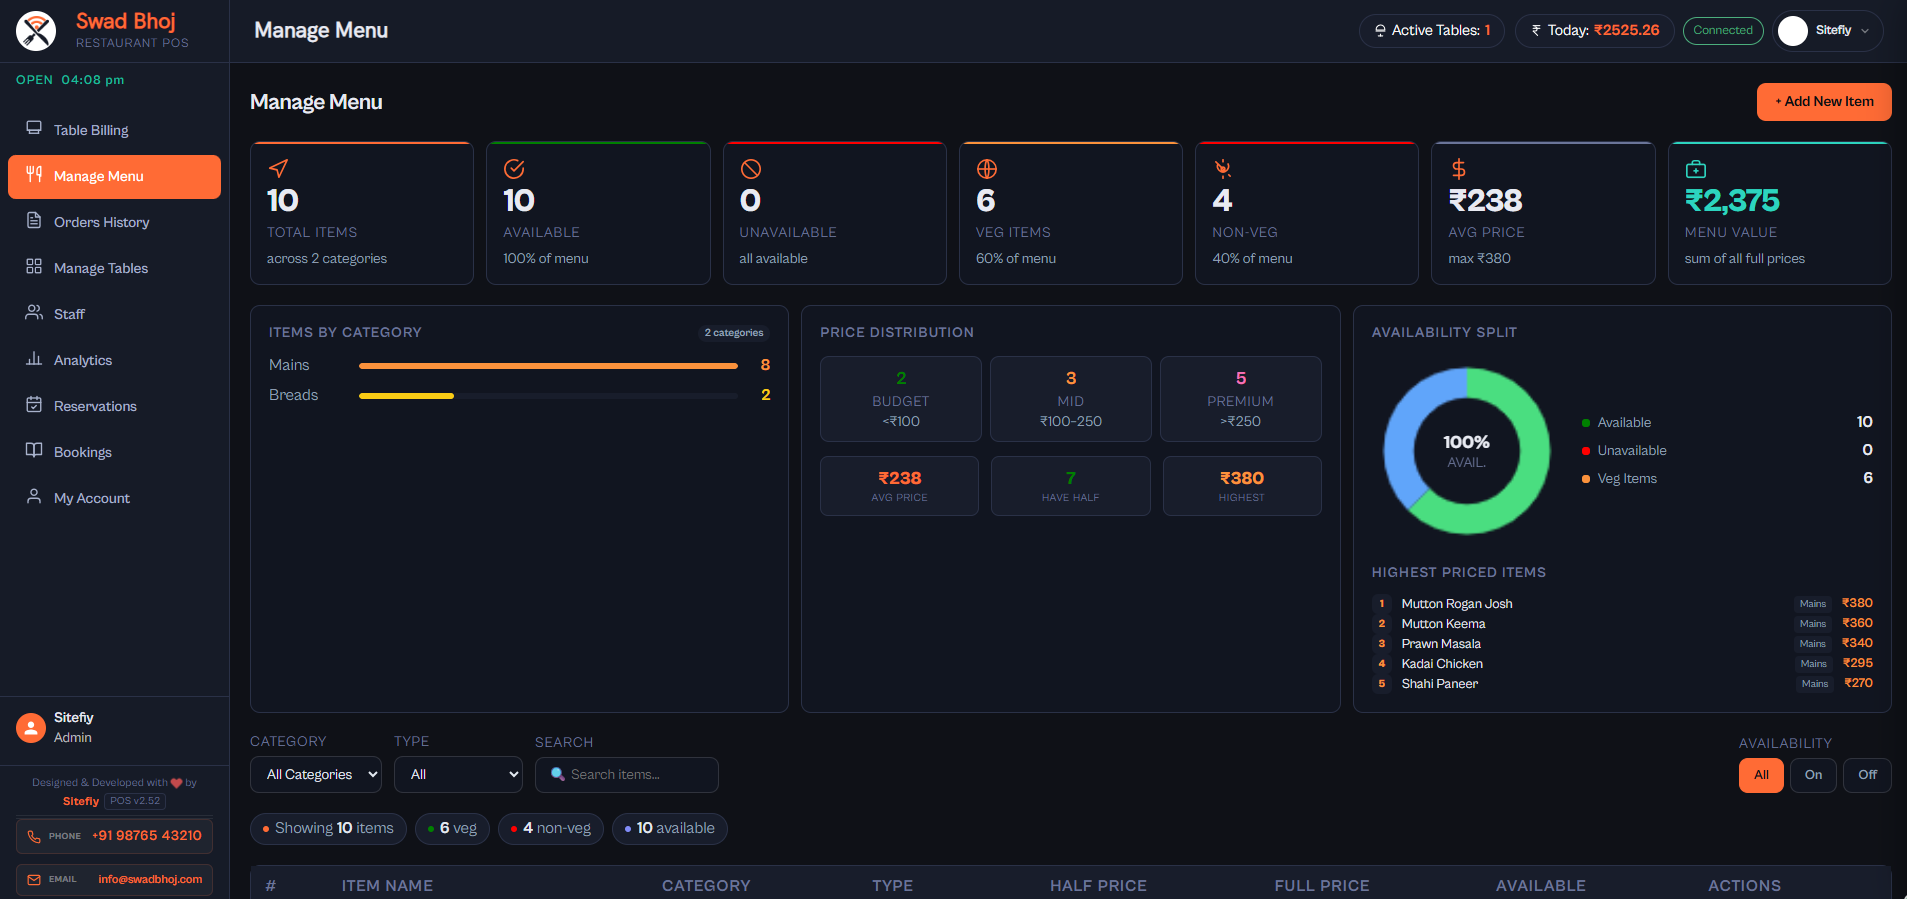Screen dimensions: 1907x899
Task: Click the Analytics bar chart icon
Action: point(34,359)
